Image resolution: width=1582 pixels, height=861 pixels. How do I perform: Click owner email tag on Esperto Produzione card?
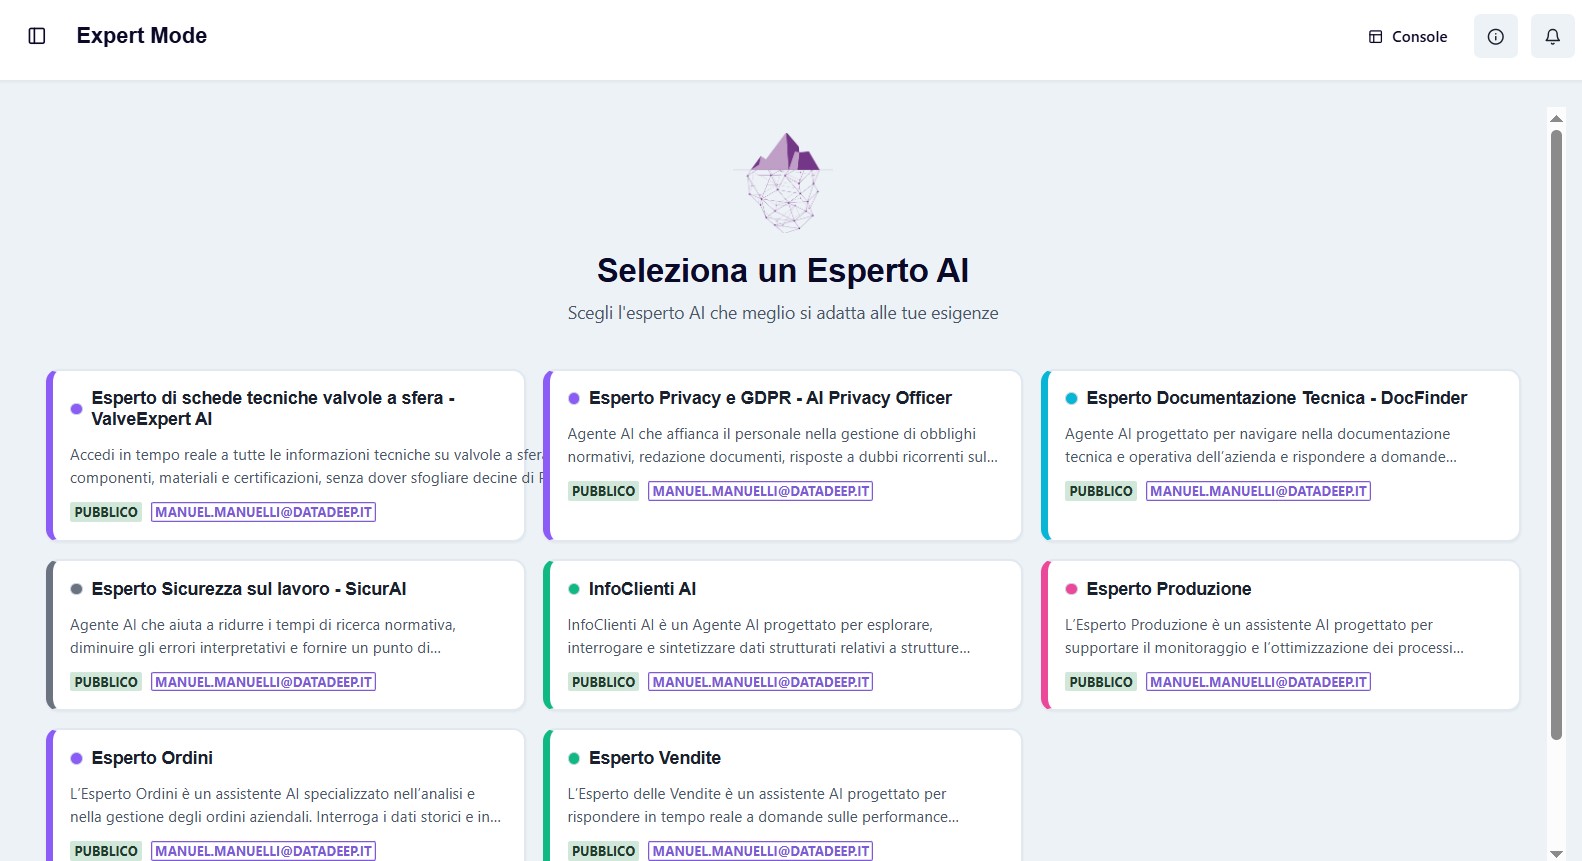click(x=1258, y=682)
